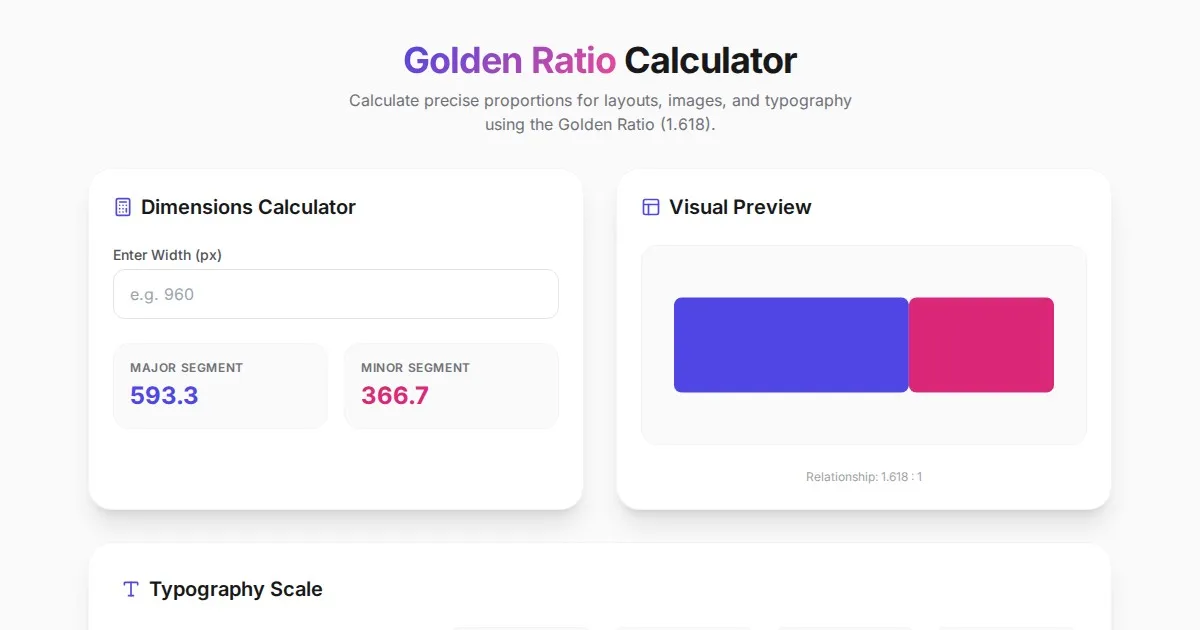Screen dimensions: 1200x630
Task: Select the pink minor segment bar in preview
Action: tap(981, 345)
